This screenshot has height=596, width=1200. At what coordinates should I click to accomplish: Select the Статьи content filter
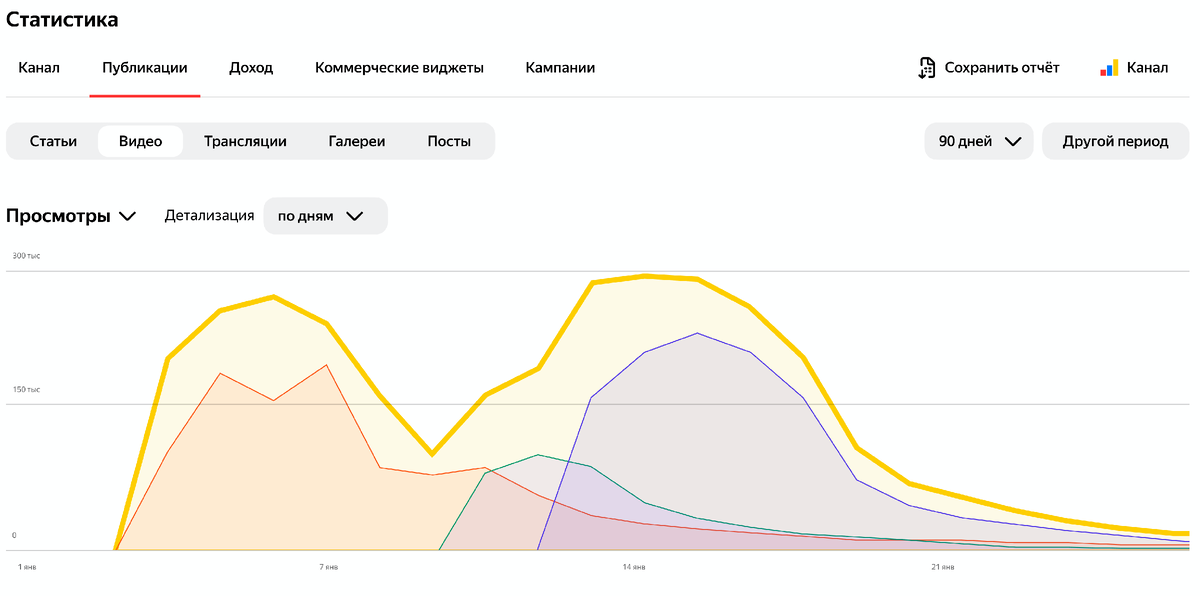point(53,141)
